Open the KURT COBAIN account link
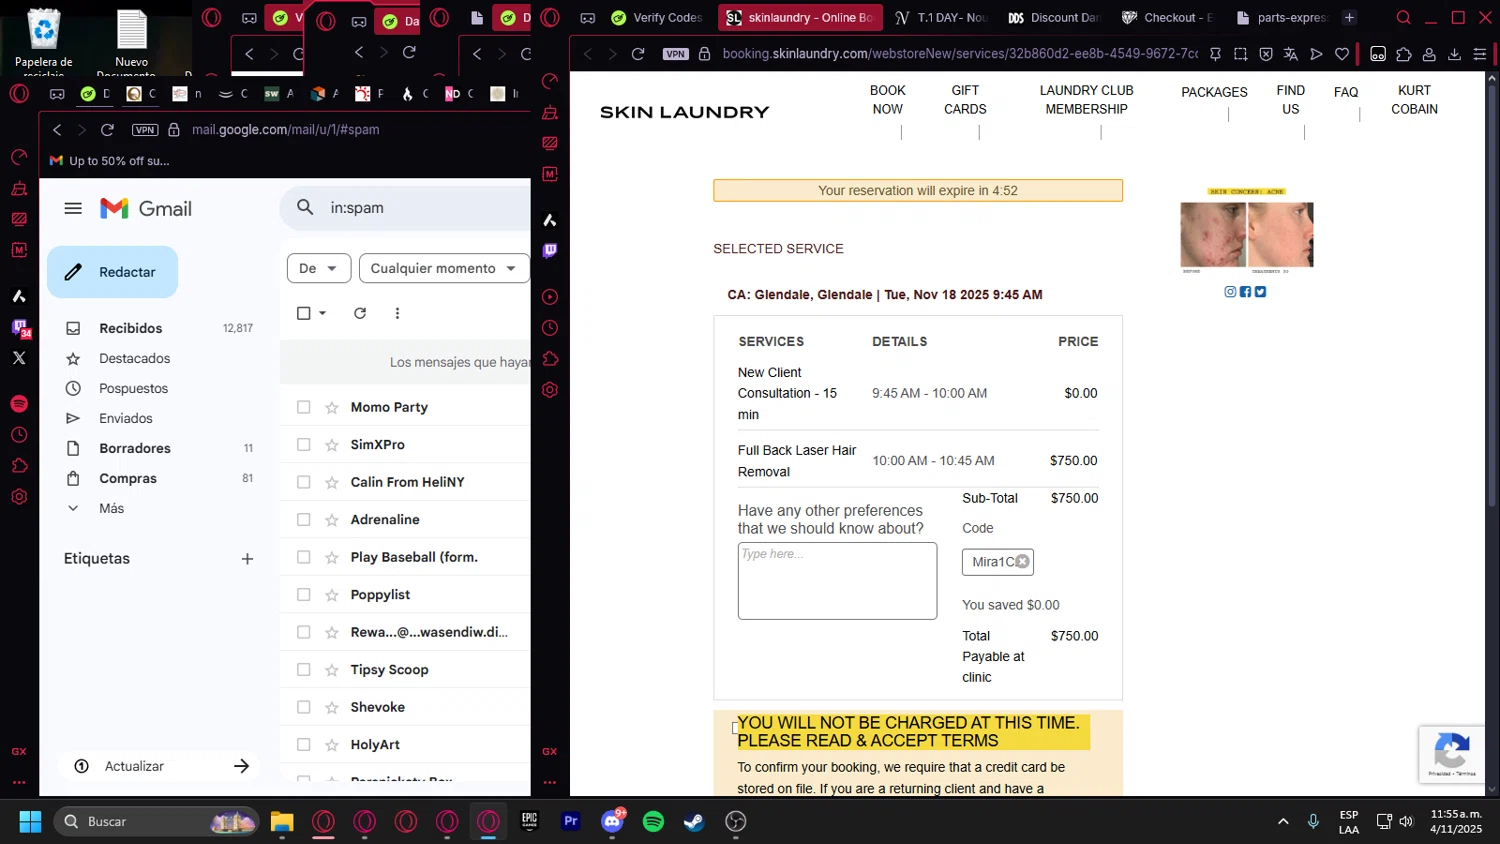1500x844 pixels. coord(1414,100)
